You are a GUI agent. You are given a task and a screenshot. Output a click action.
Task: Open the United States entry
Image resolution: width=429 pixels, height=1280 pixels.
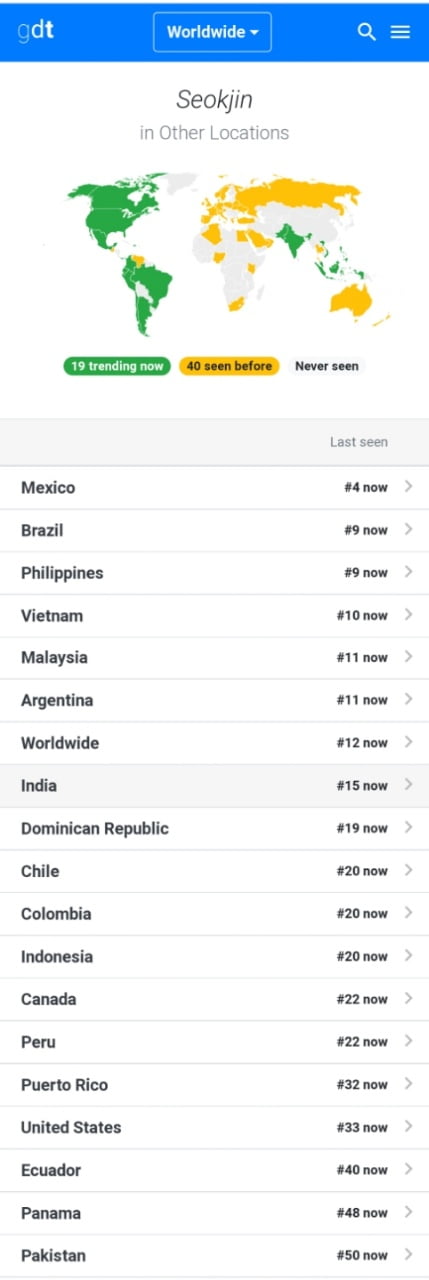click(x=214, y=1127)
